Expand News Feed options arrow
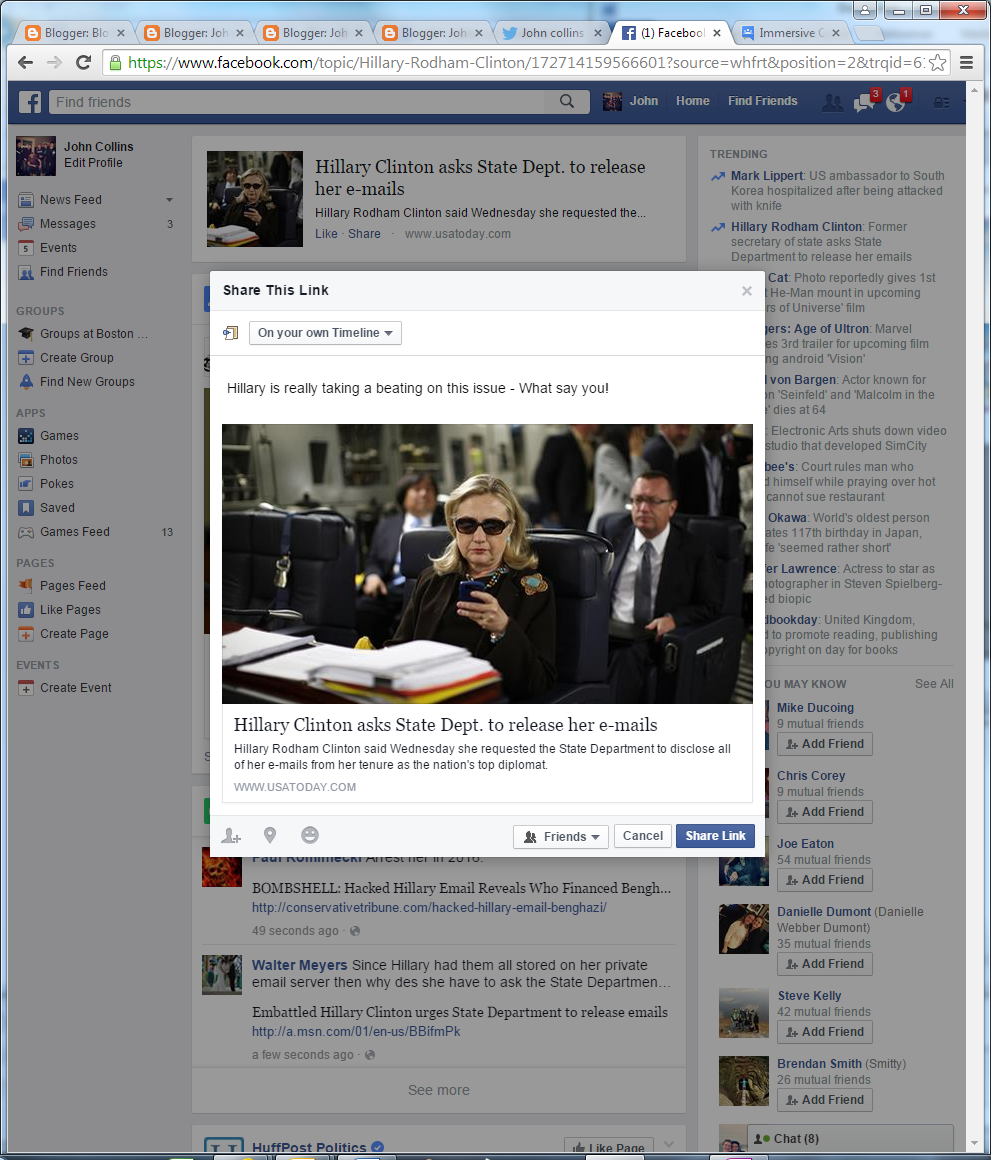The width and height of the screenshot is (991, 1160). (169, 200)
